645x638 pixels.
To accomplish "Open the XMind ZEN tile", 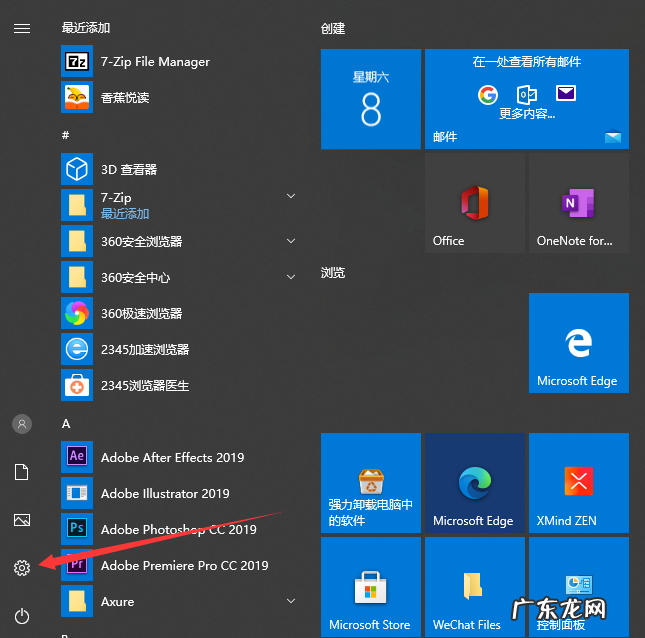I will click(579, 483).
